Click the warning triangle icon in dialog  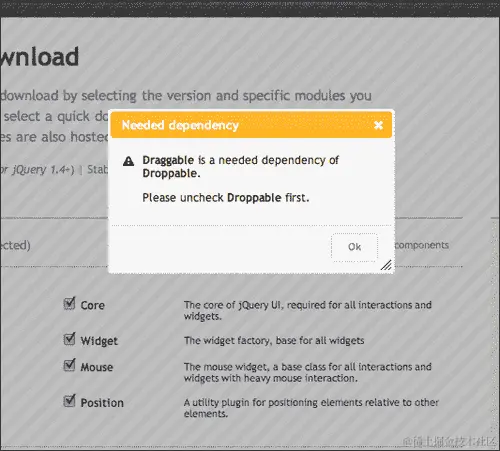point(128,161)
